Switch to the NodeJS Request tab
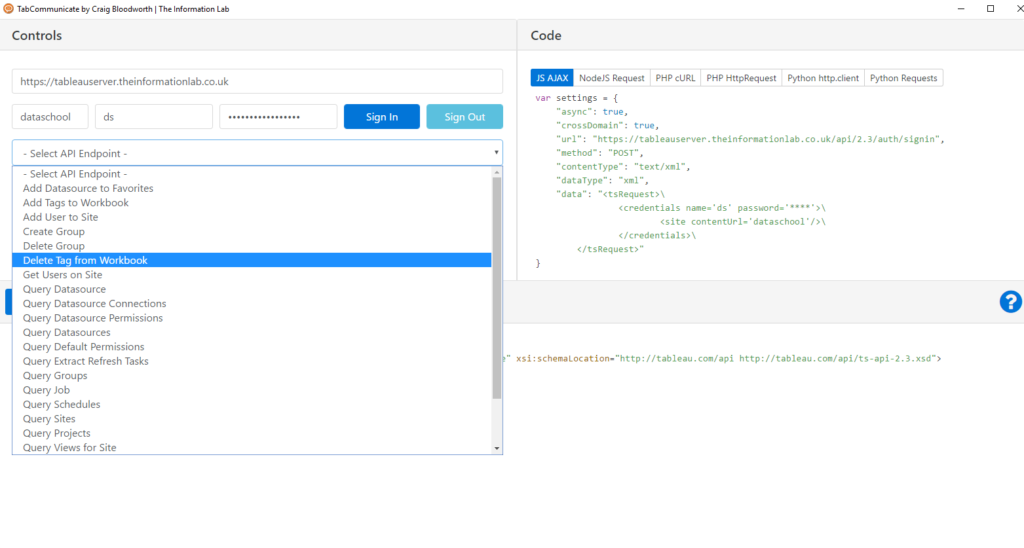Image resolution: width=1024 pixels, height=548 pixels. coord(611,78)
